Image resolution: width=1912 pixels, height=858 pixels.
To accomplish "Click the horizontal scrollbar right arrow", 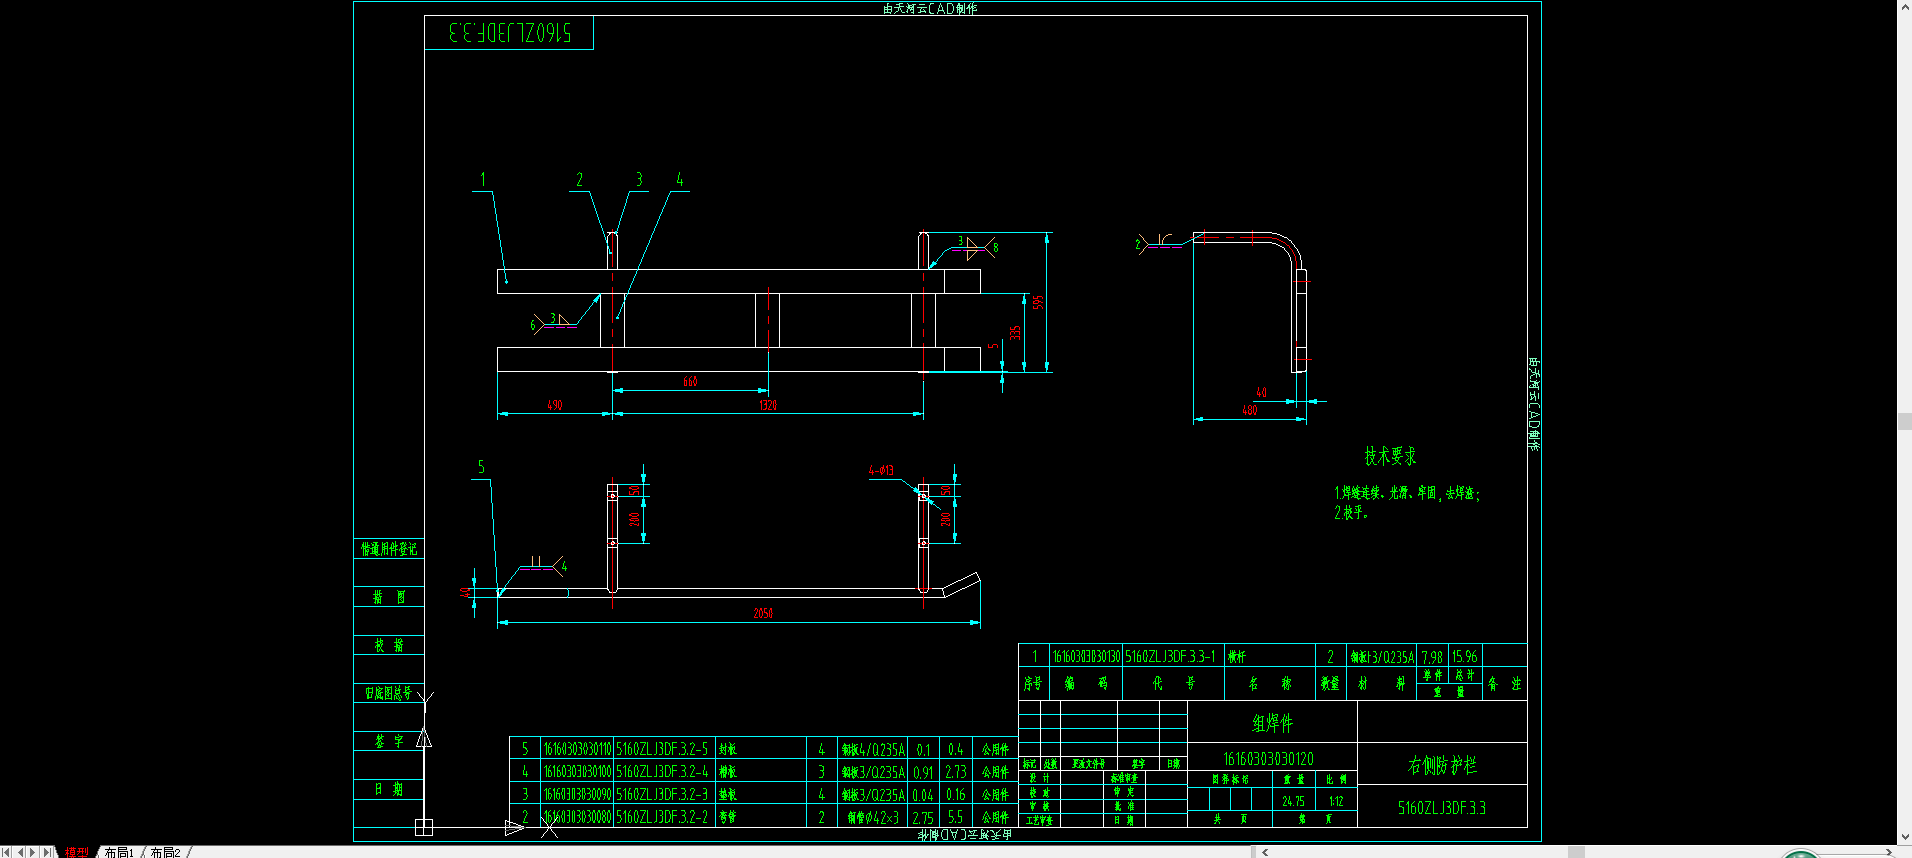I will point(1888,852).
